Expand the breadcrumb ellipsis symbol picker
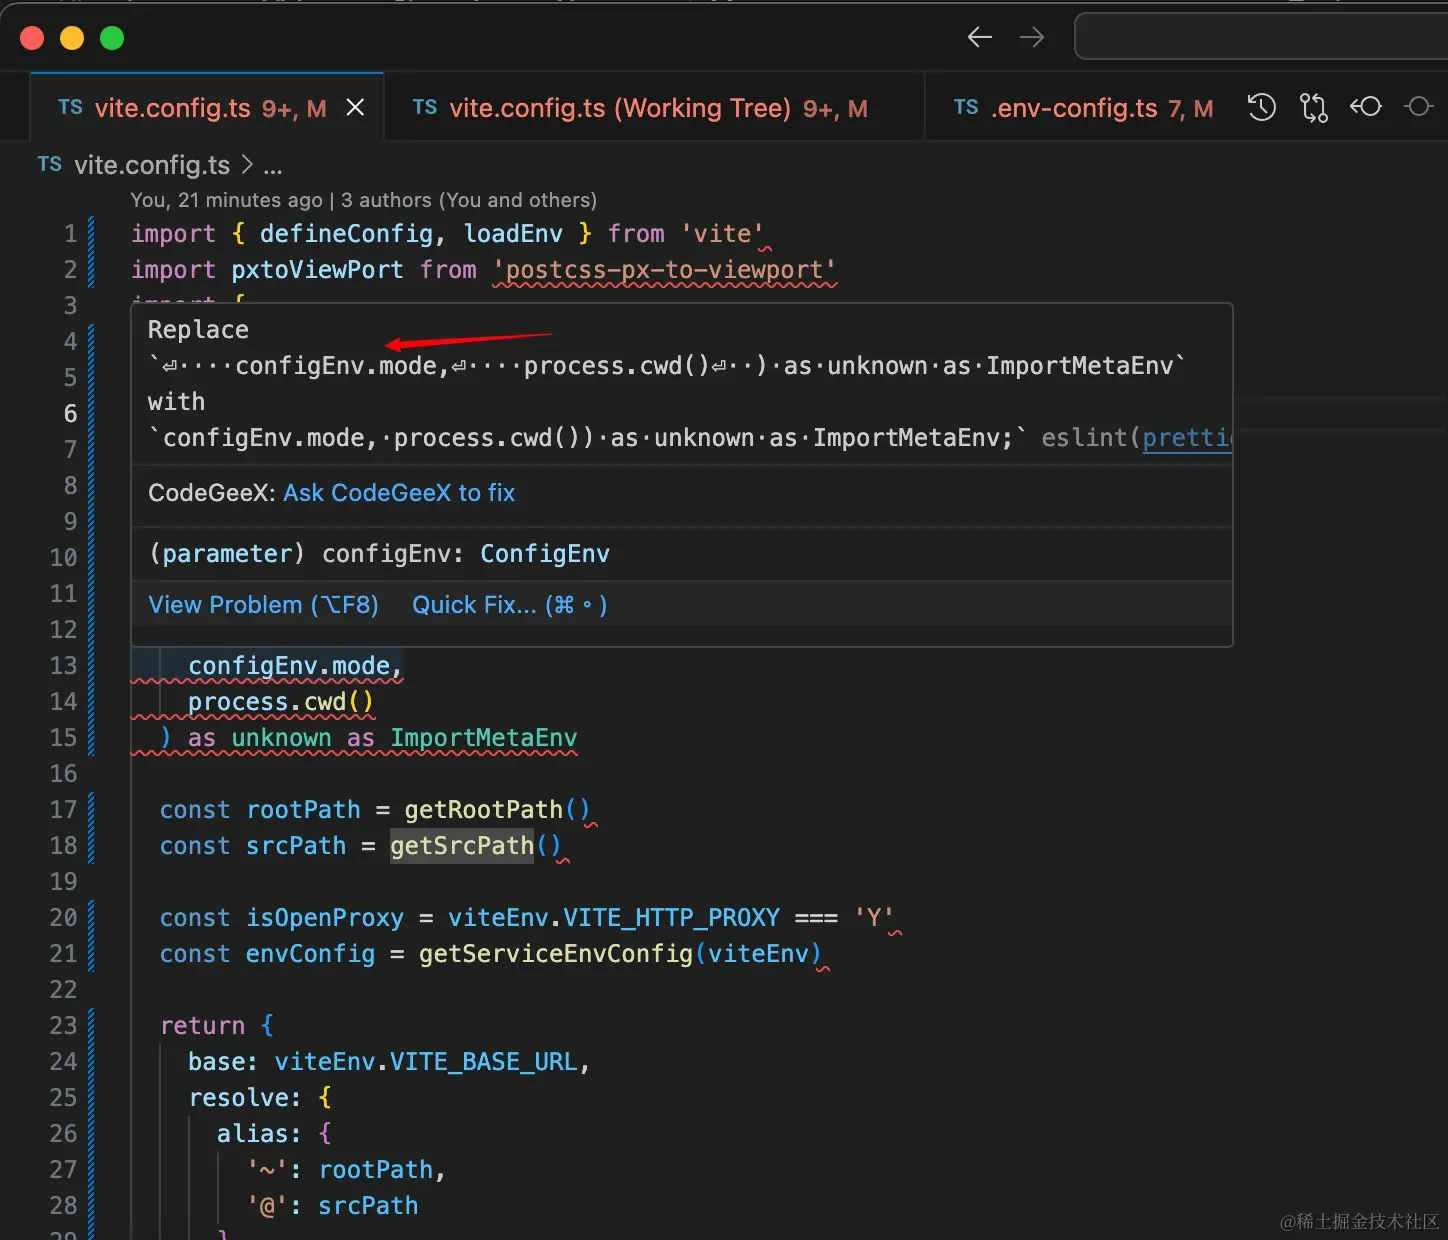 272,166
